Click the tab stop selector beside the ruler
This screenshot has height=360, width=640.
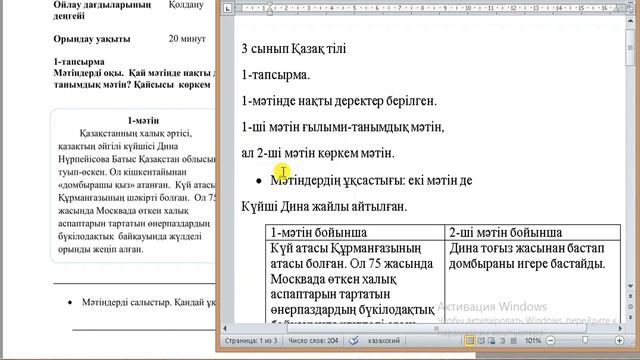(228, 8)
